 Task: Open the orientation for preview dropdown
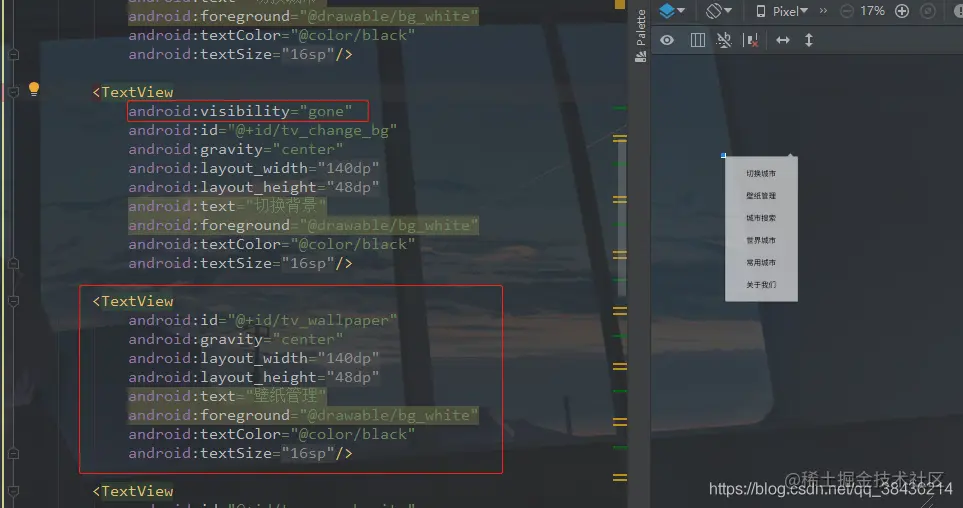coord(719,10)
